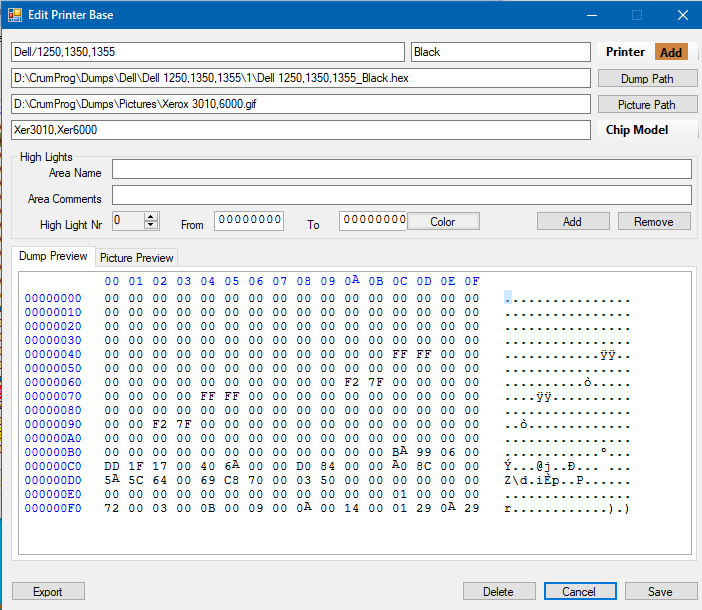Click the printer name field with Dell/1250,1350,1355
This screenshot has height=610, width=702.
pos(206,52)
